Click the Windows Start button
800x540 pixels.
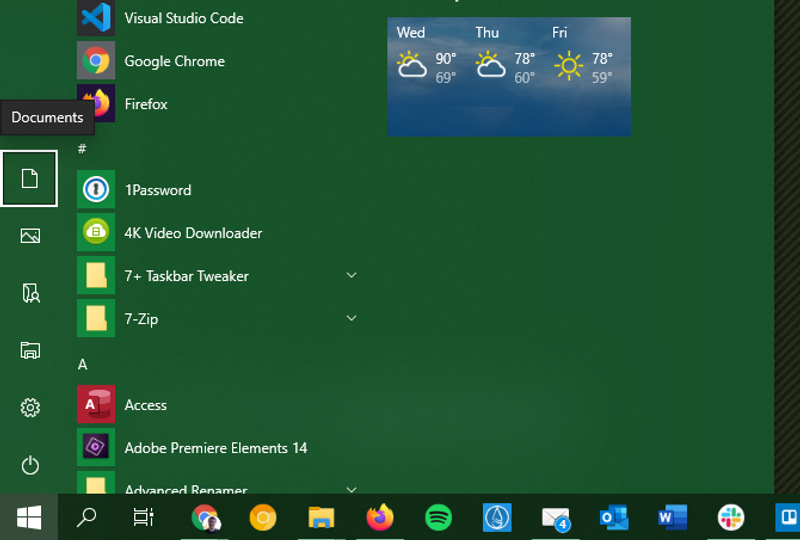(29, 517)
